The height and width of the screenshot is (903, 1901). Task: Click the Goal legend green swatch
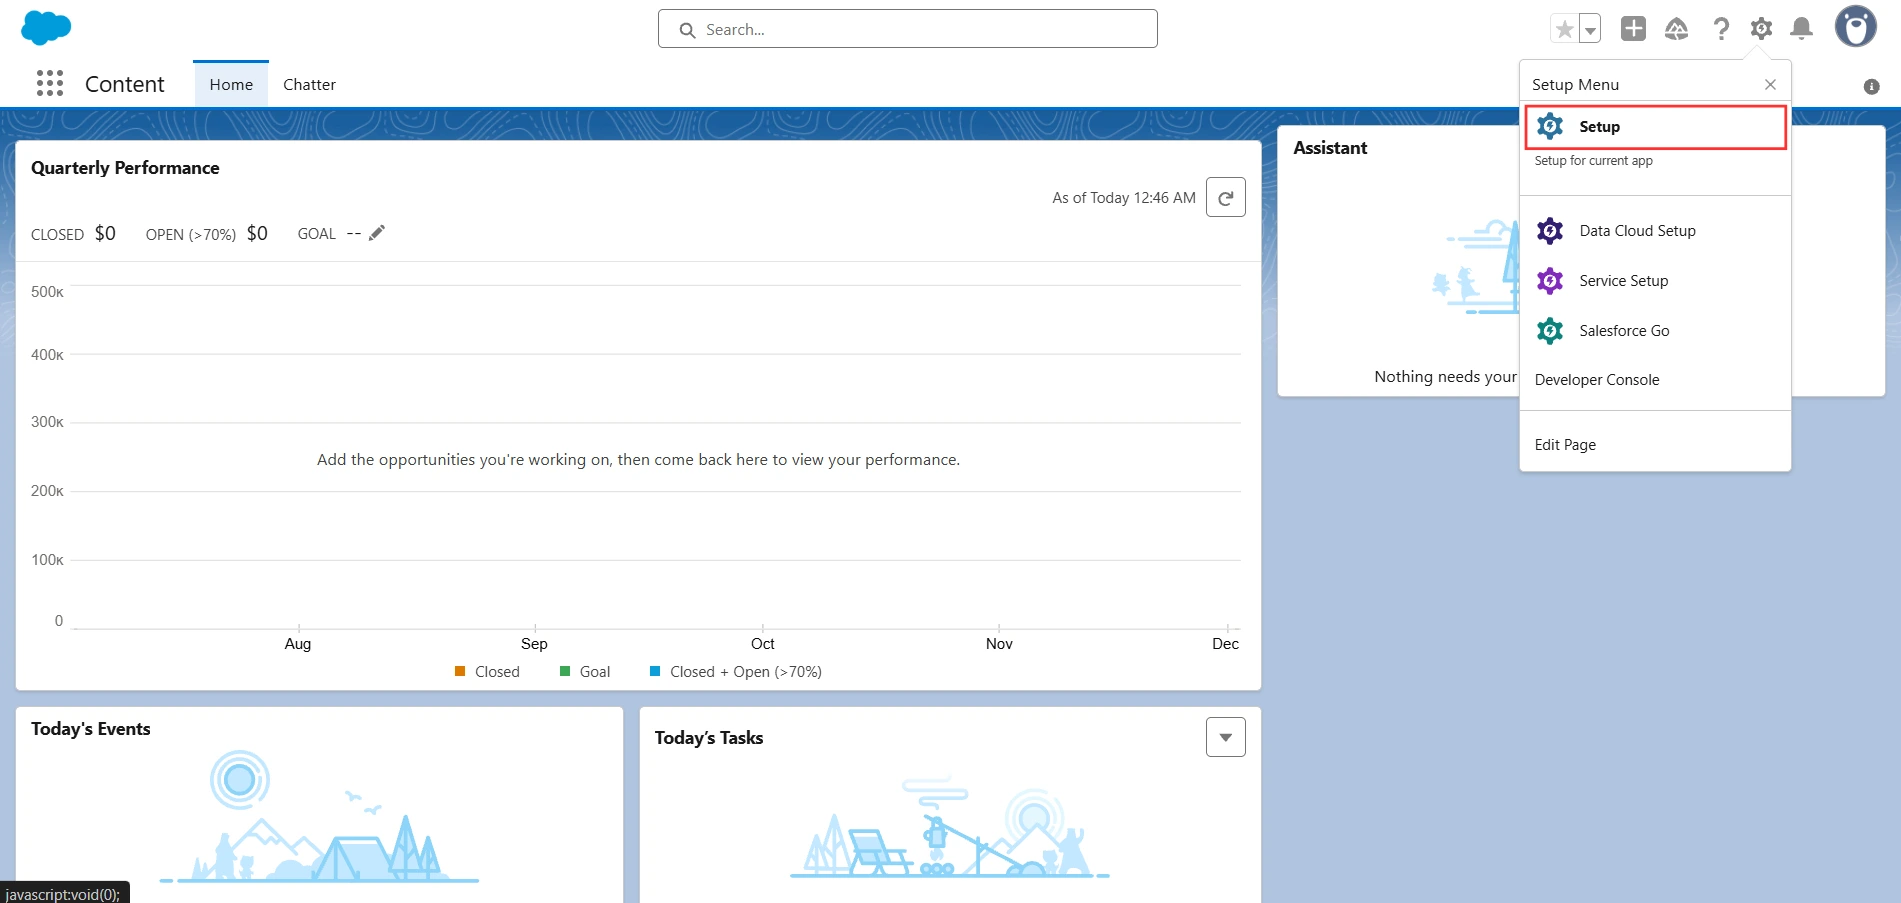coord(565,671)
